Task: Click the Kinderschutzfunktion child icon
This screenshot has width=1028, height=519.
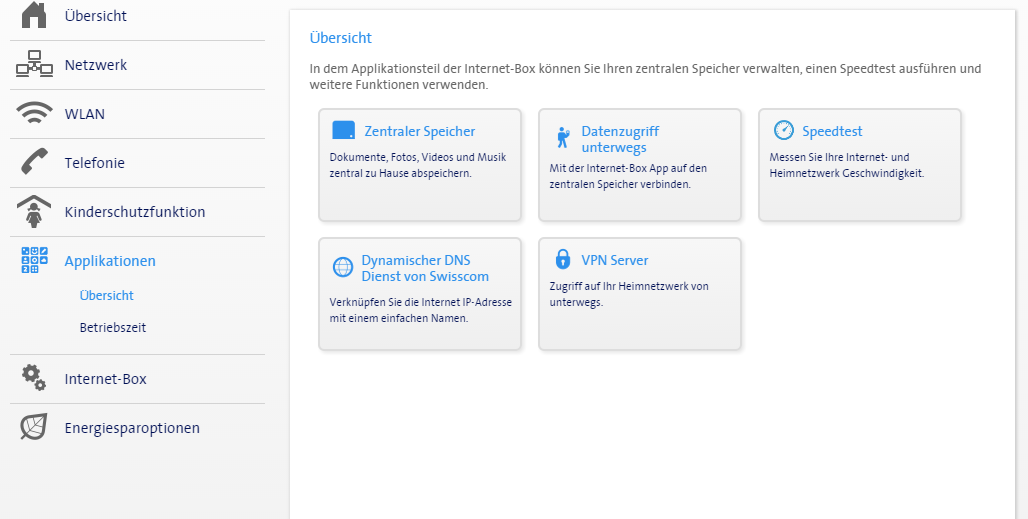Action: point(34,211)
